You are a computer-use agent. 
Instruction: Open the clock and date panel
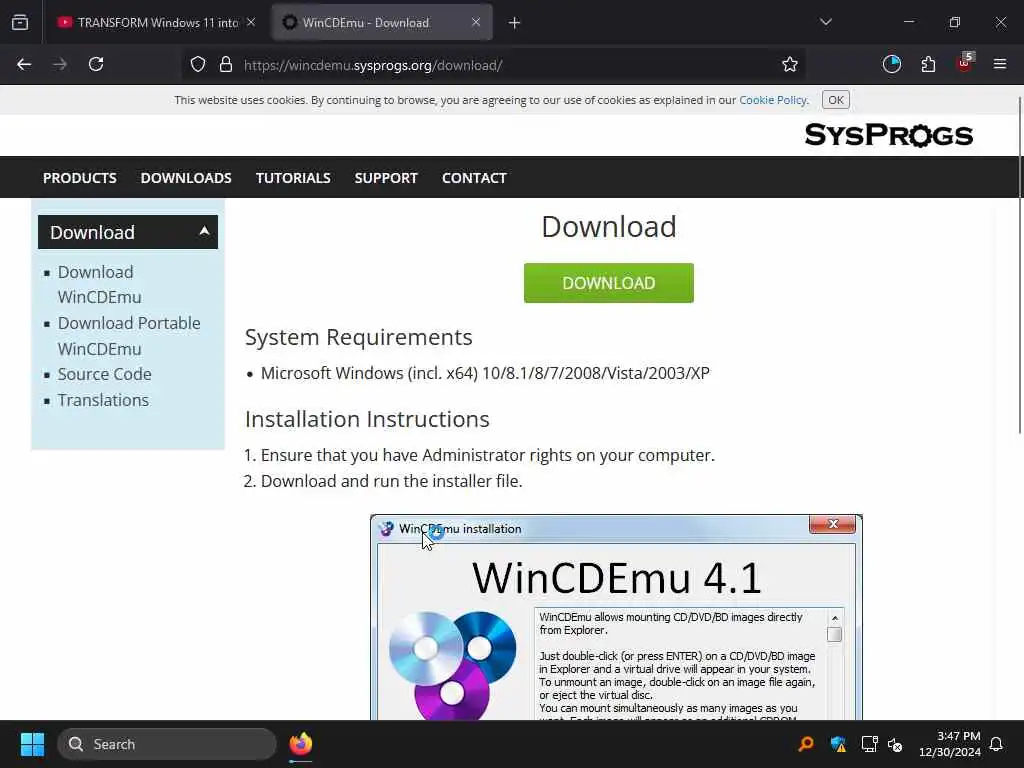[x=950, y=744]
